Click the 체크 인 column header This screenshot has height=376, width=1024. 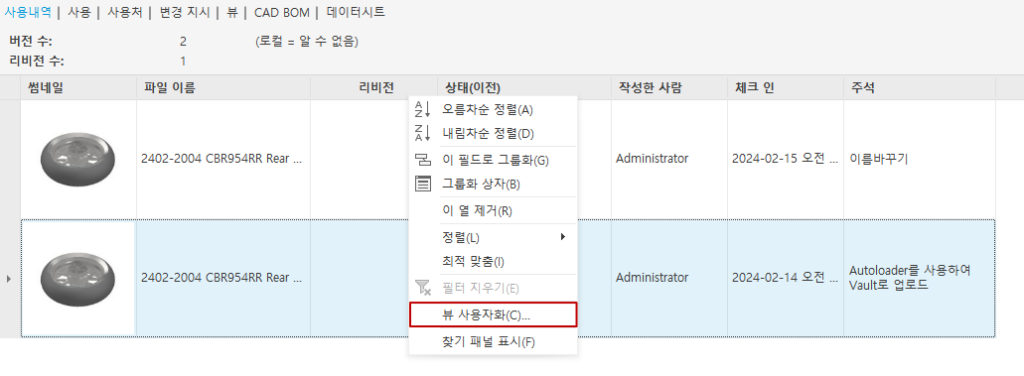[785, 87]
